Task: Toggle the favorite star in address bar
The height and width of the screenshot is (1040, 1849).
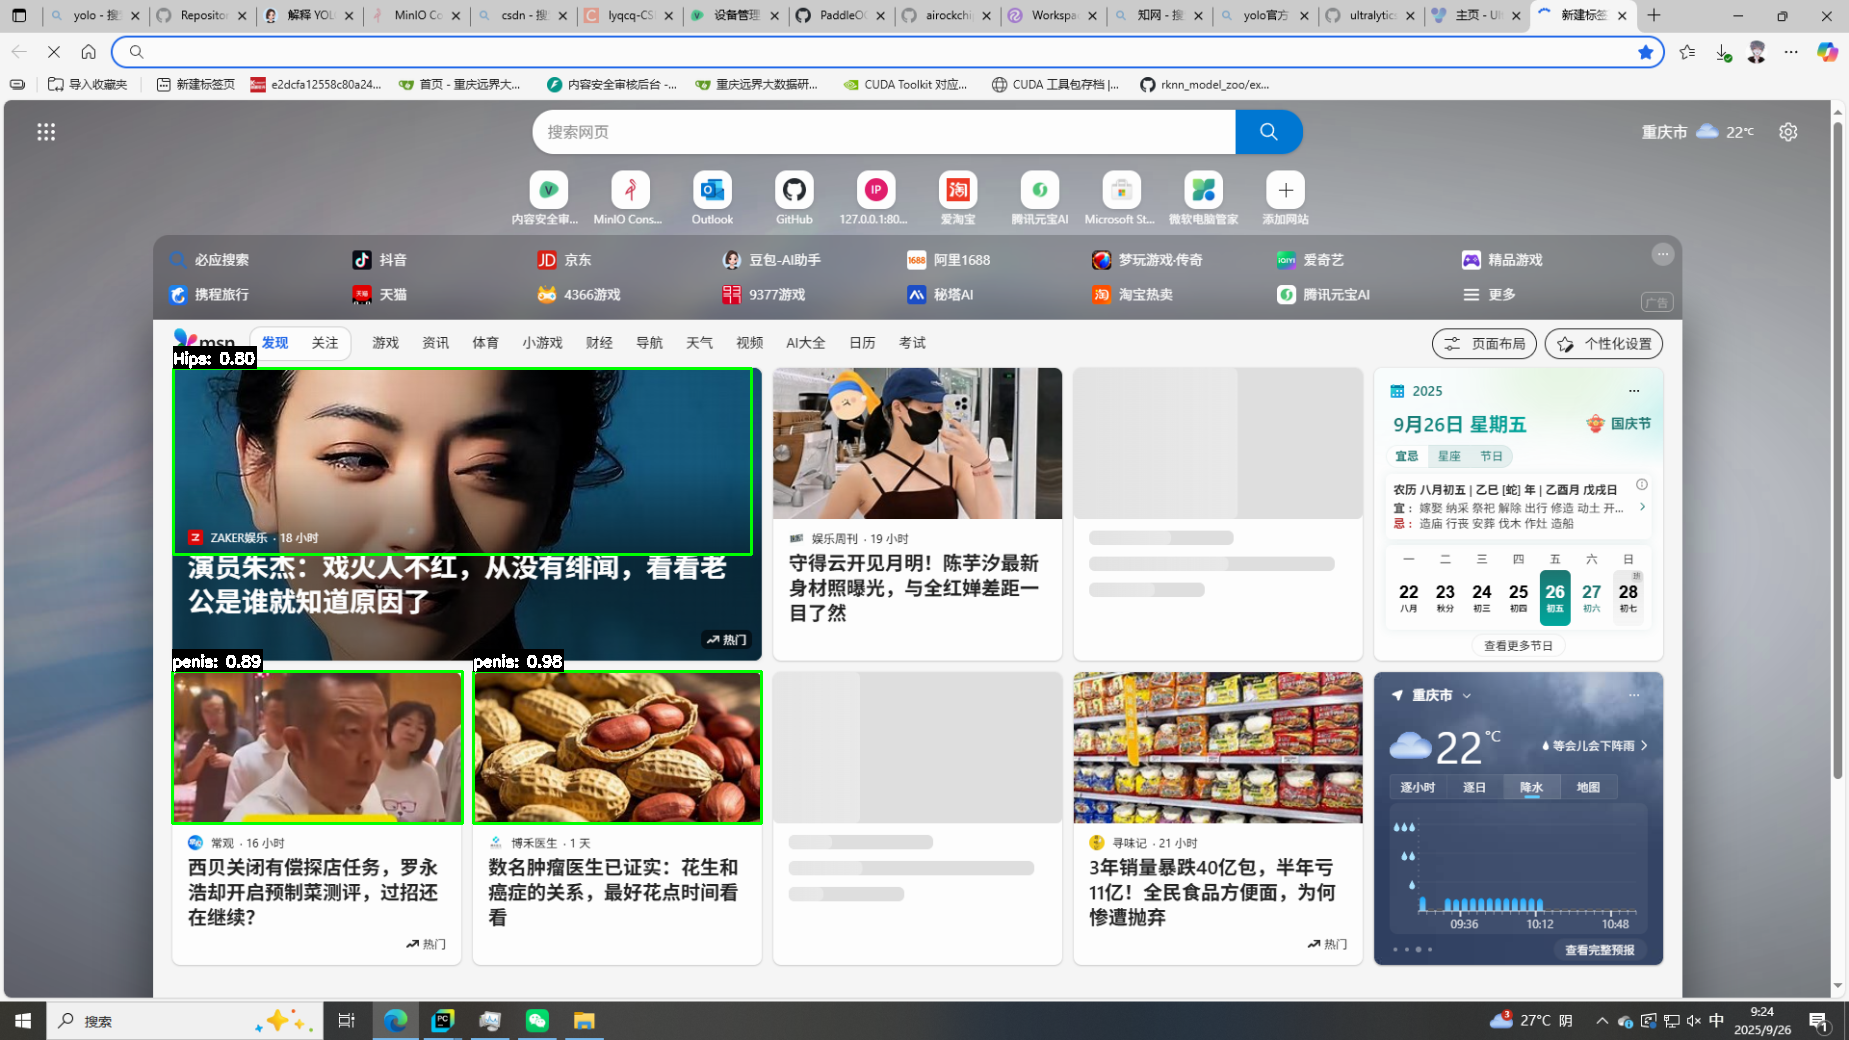Action: (x=1645, y=52)
